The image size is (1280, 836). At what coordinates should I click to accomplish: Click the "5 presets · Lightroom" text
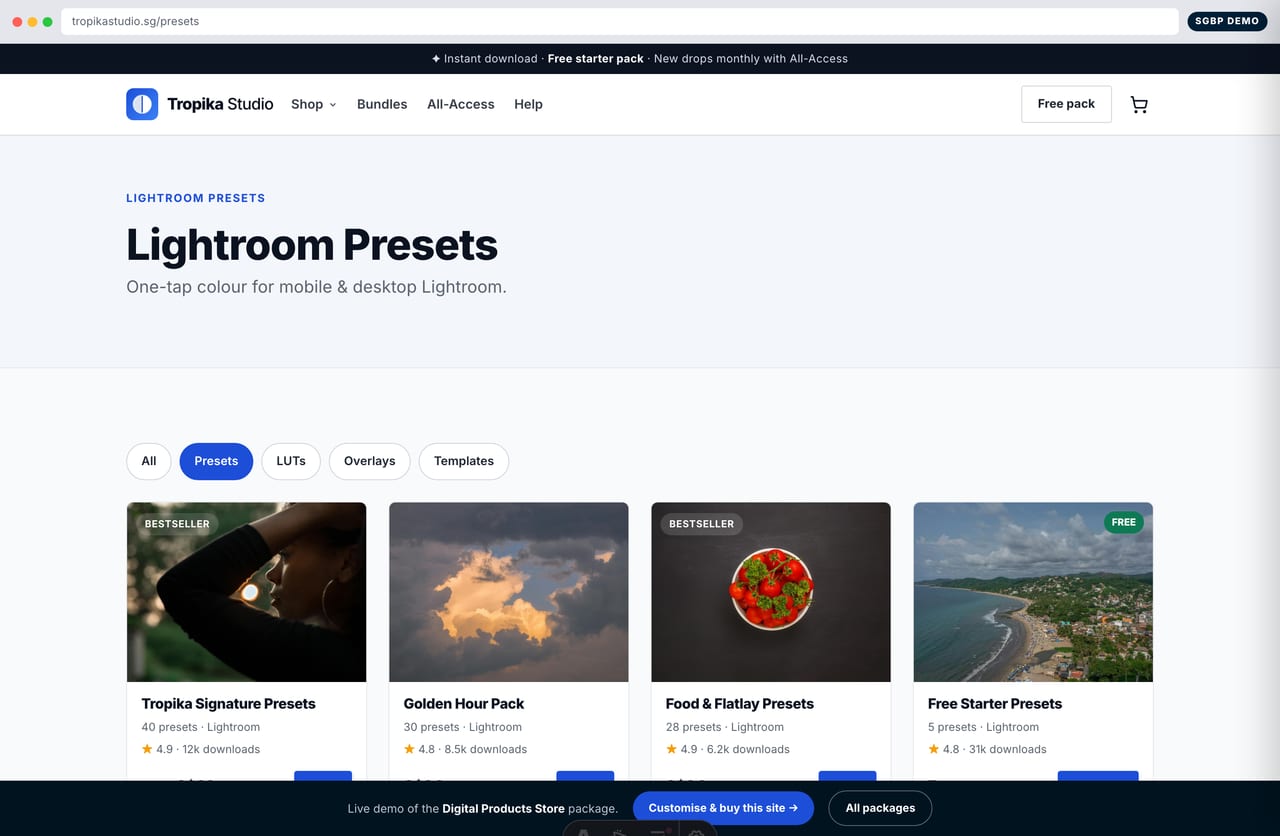tap(983, 727)
